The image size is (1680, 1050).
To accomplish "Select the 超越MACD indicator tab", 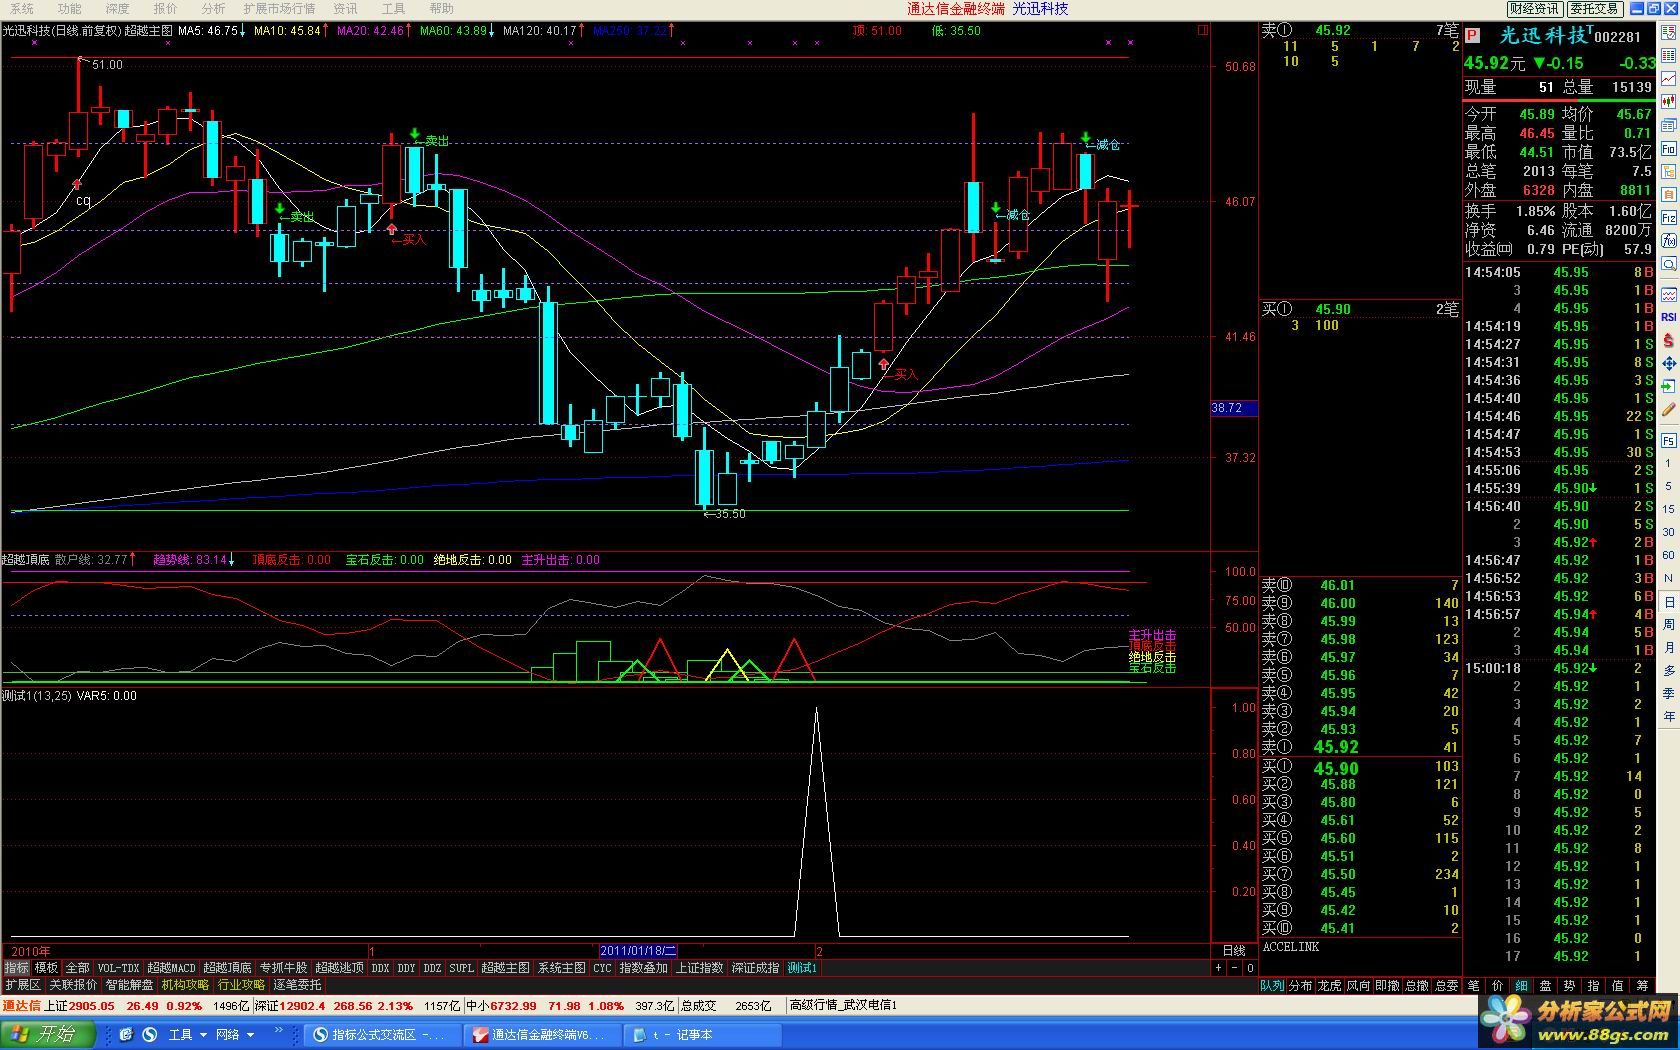I will 172,968.
